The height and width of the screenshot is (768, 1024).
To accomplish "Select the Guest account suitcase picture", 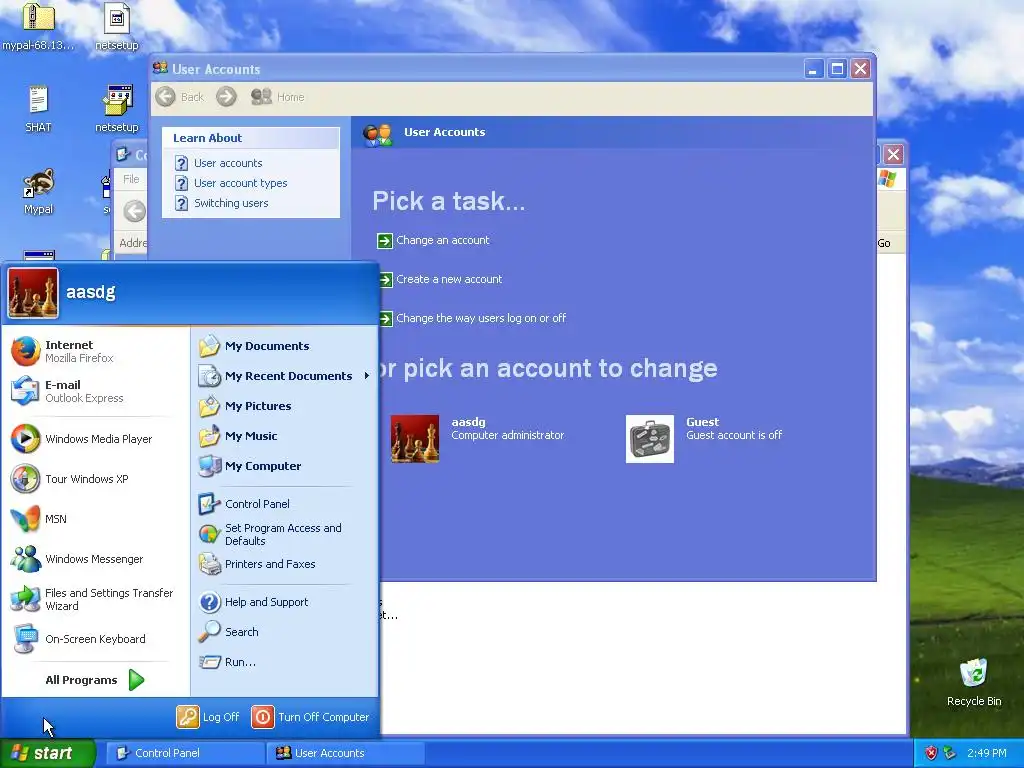I will pos(650,439).
